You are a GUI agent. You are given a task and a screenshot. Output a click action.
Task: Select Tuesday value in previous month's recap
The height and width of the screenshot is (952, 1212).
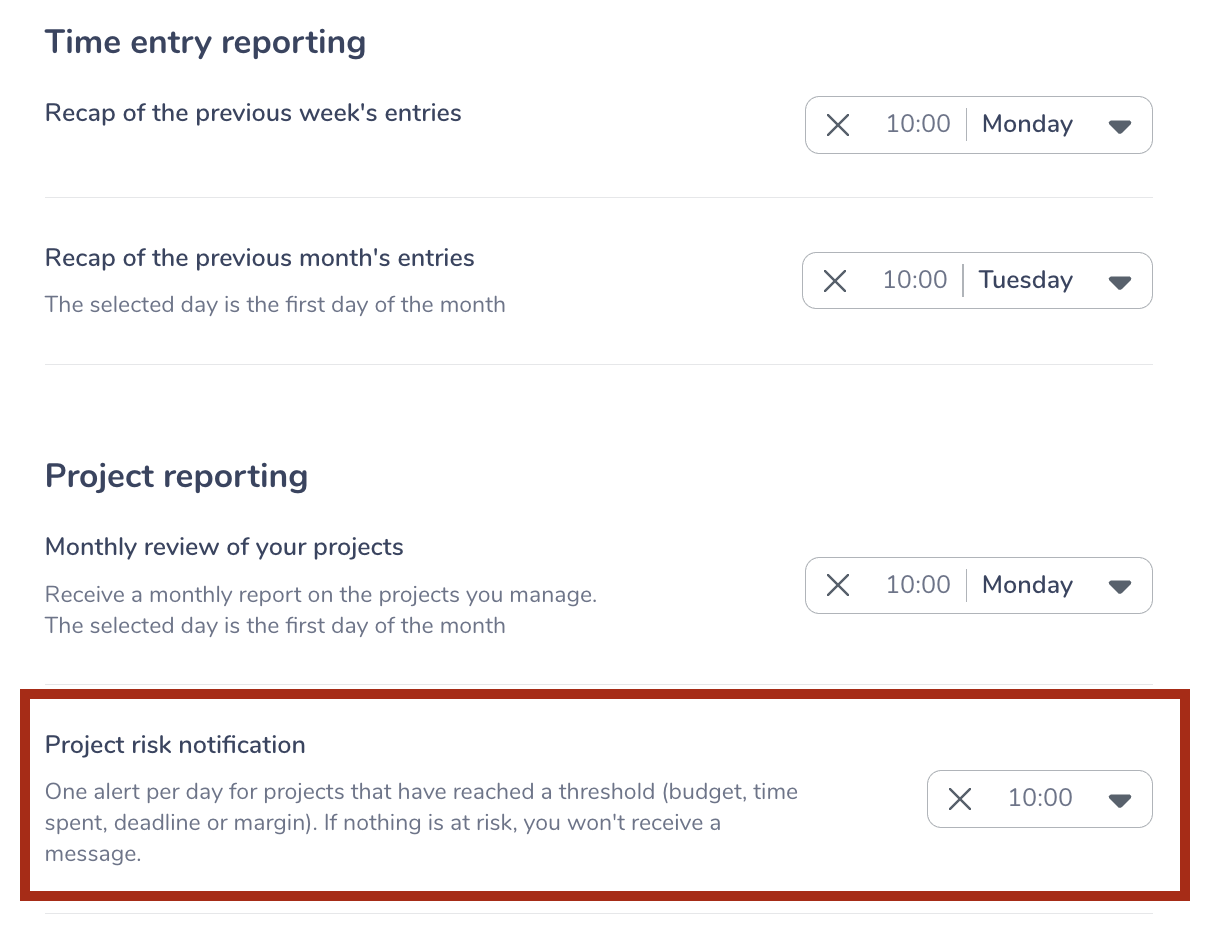click(x=1025, y=280)
